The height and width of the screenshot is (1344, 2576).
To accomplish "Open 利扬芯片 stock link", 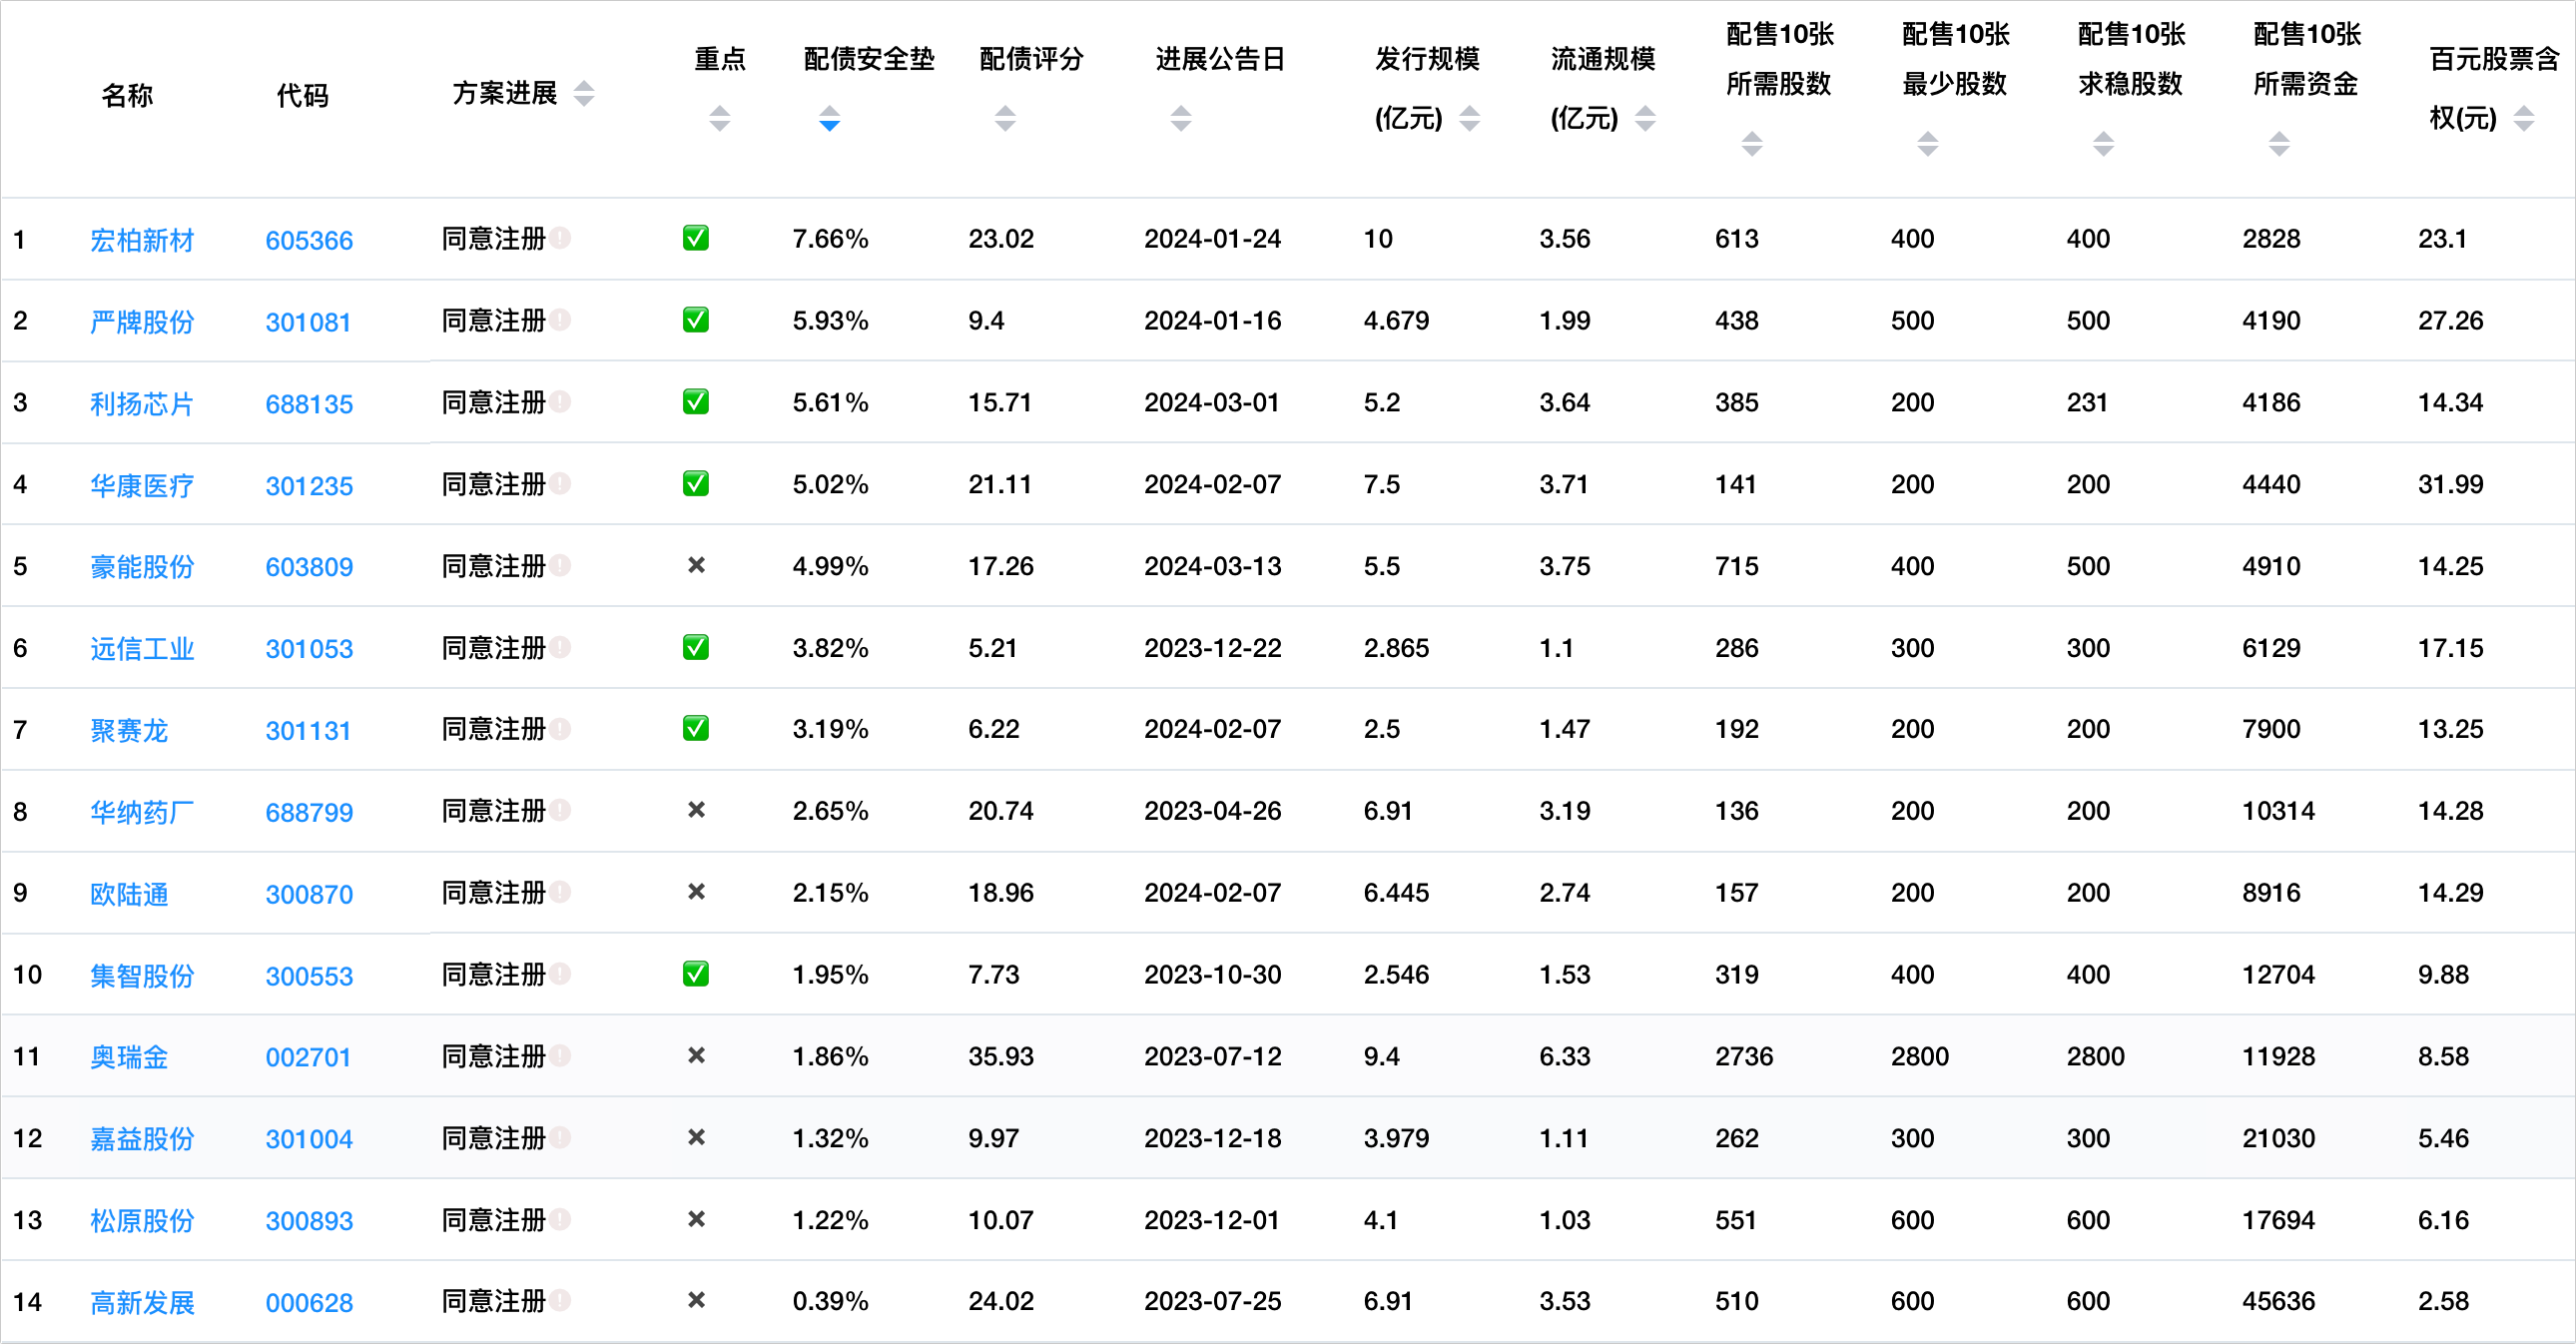I will (141, 404).
